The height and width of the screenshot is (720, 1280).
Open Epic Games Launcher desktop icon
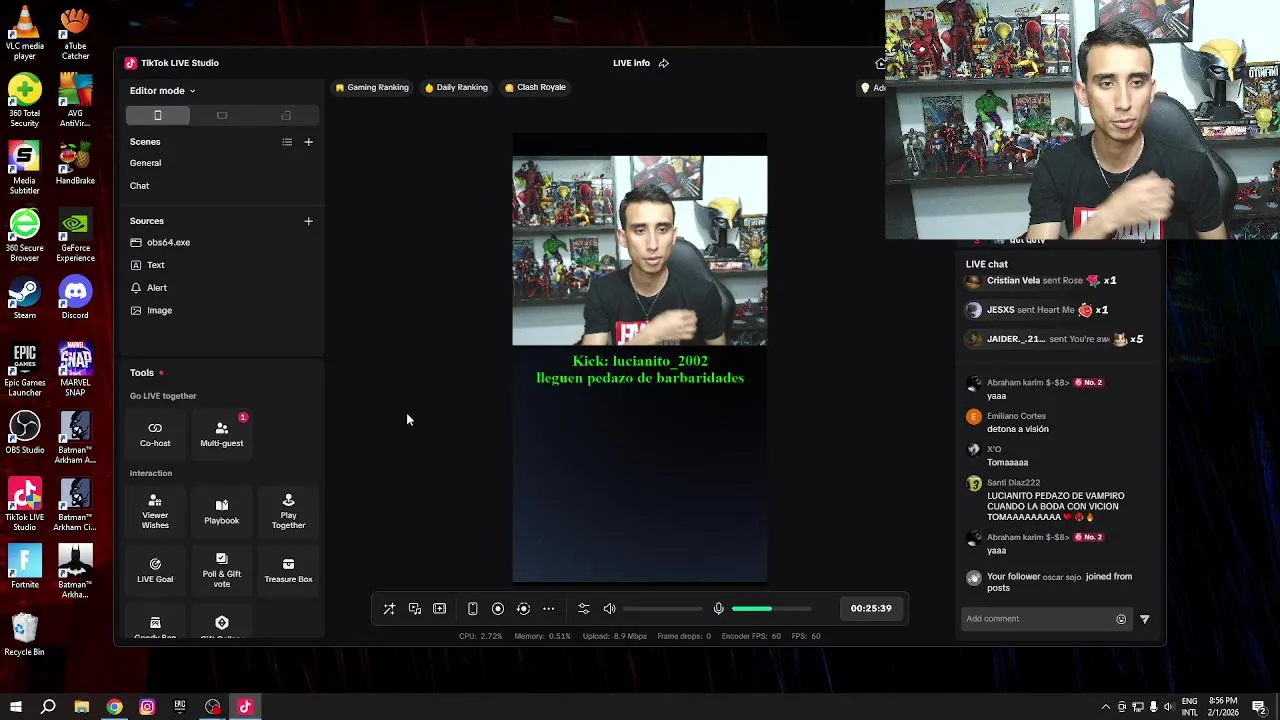click(x=24, y=370)
